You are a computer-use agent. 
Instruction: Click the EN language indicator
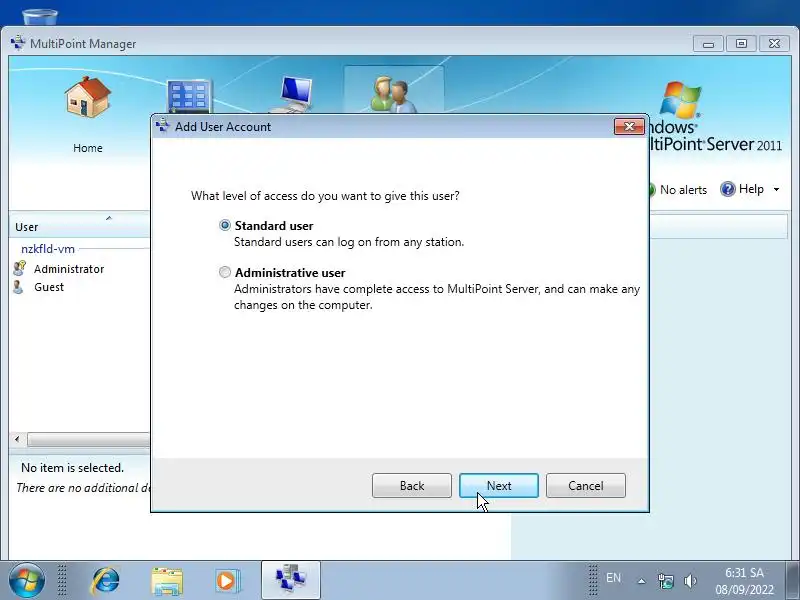coord(613,578)
